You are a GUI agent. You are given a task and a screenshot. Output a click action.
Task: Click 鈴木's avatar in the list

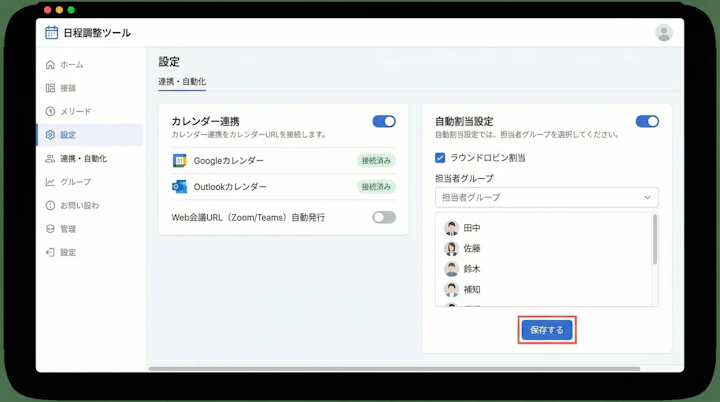pyautogui.click(x=451, y=269)
